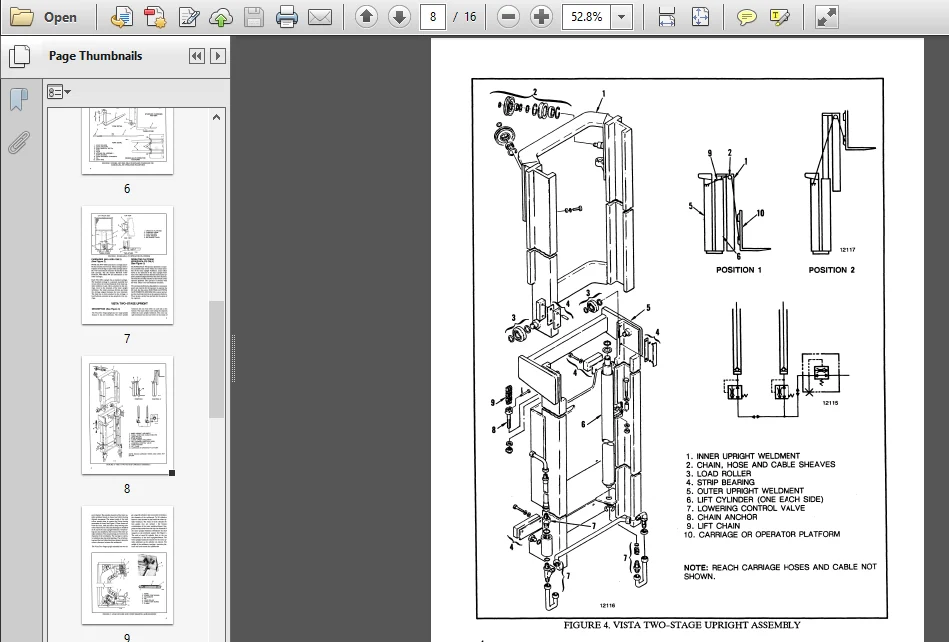
Task: Select the Highlight text tool
Action: 780,17
